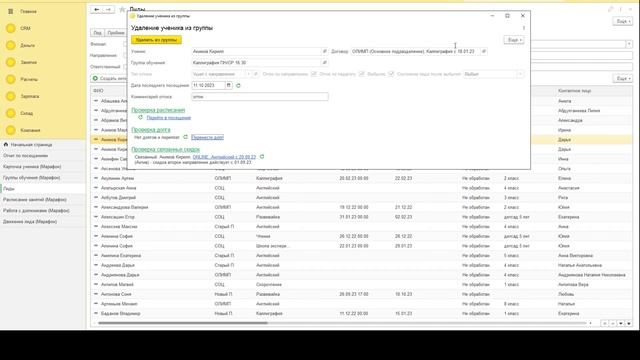The image size is (640, 360).
Task: Open the Главное section menu icon
Action: (11, 11)
